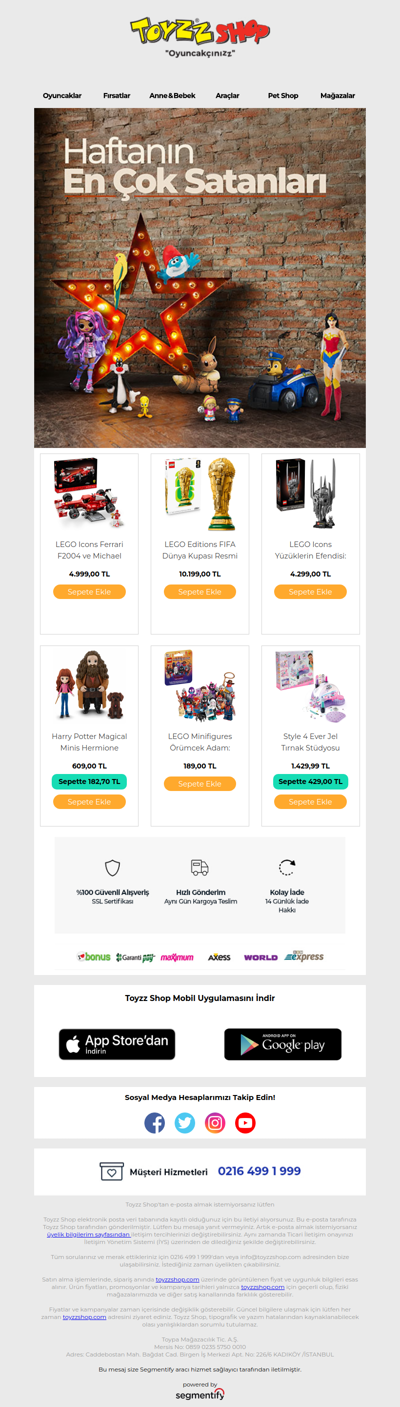Open the YouTube social media icon
Image resolution: width=400 pixels, height=1407 pixels.
coord(245,1123)
